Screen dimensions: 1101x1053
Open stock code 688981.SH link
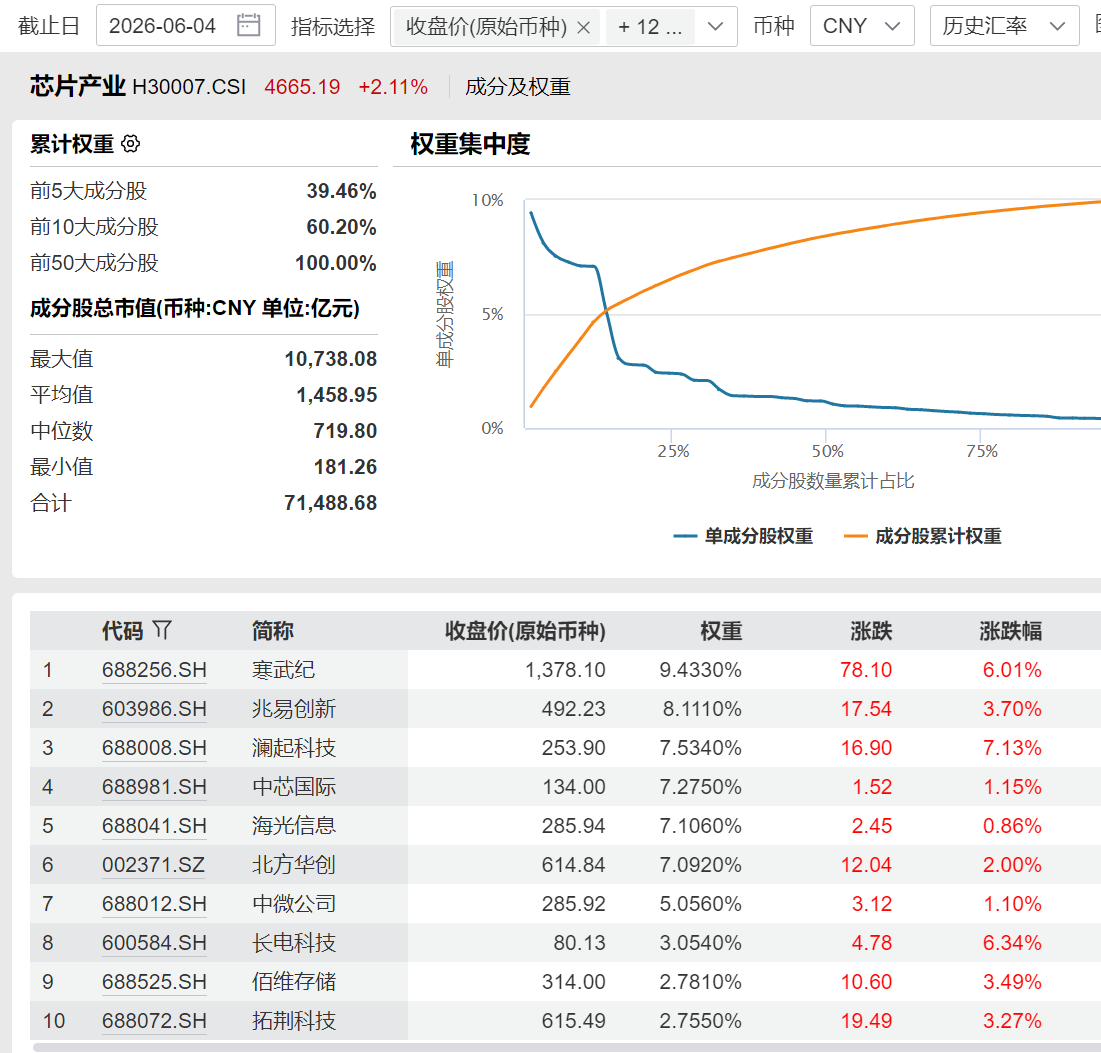click(154, 786)
